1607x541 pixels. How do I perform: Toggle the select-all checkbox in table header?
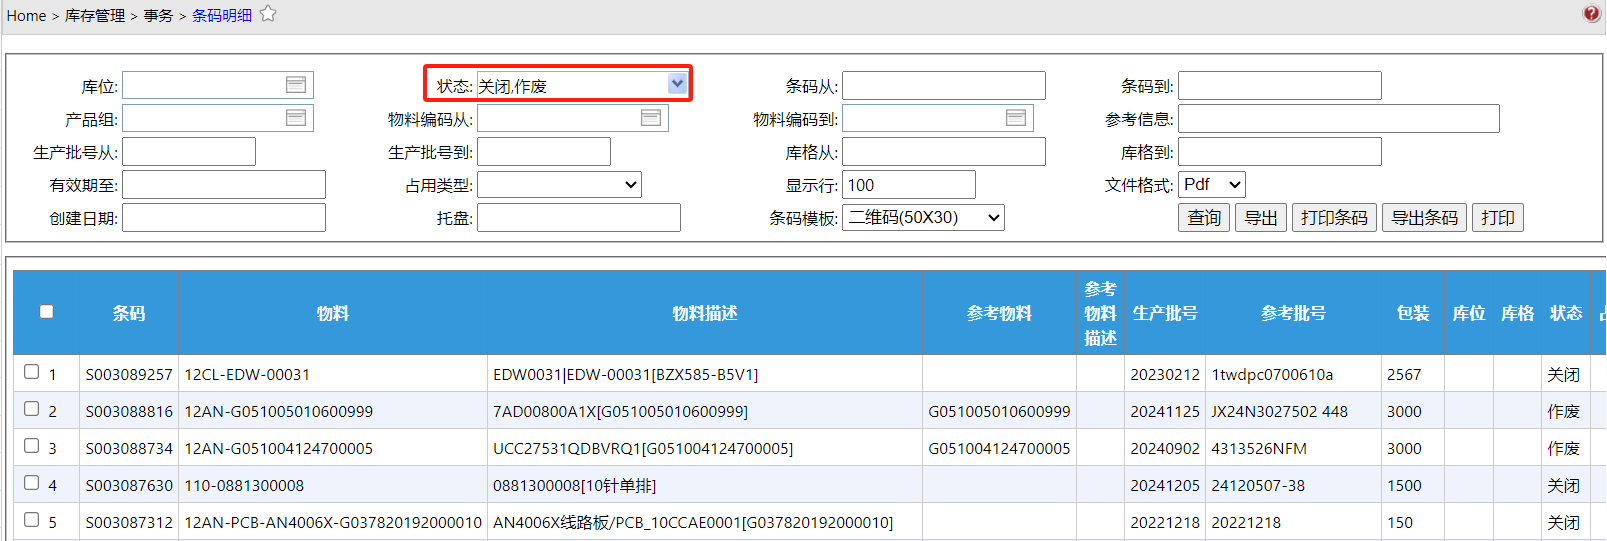46,312
